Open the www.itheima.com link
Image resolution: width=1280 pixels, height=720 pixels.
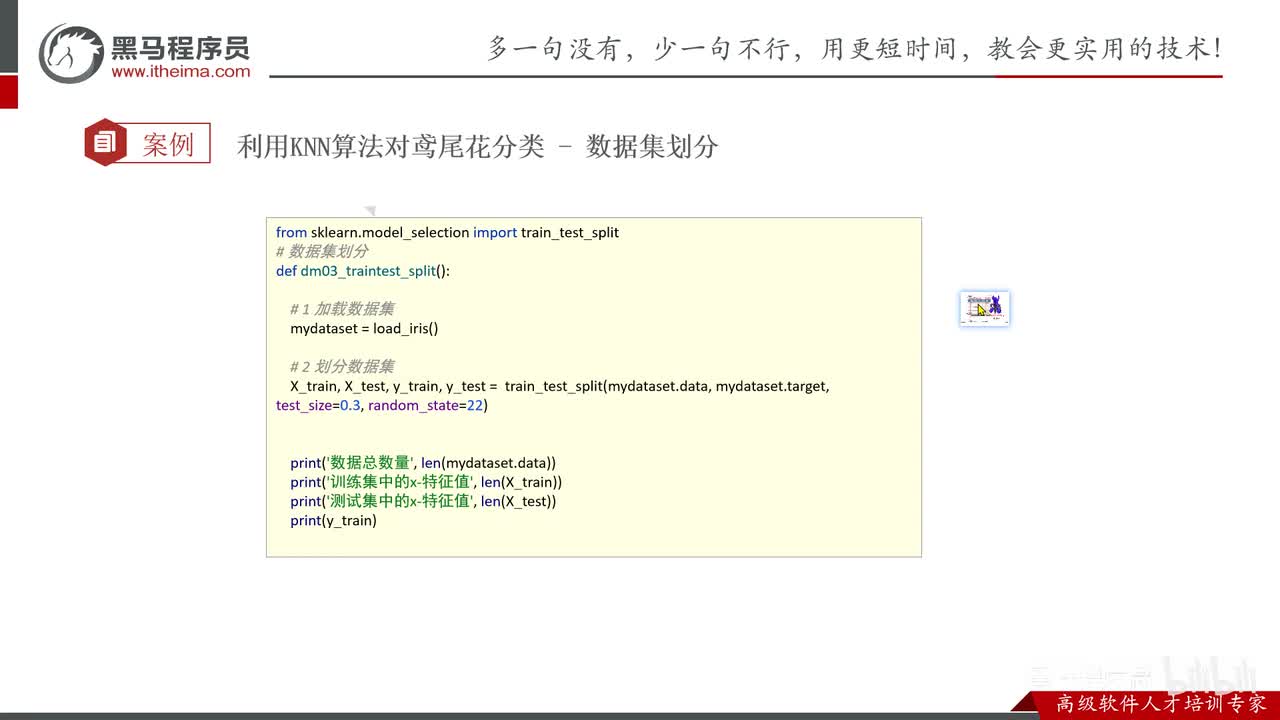point(181,71)
